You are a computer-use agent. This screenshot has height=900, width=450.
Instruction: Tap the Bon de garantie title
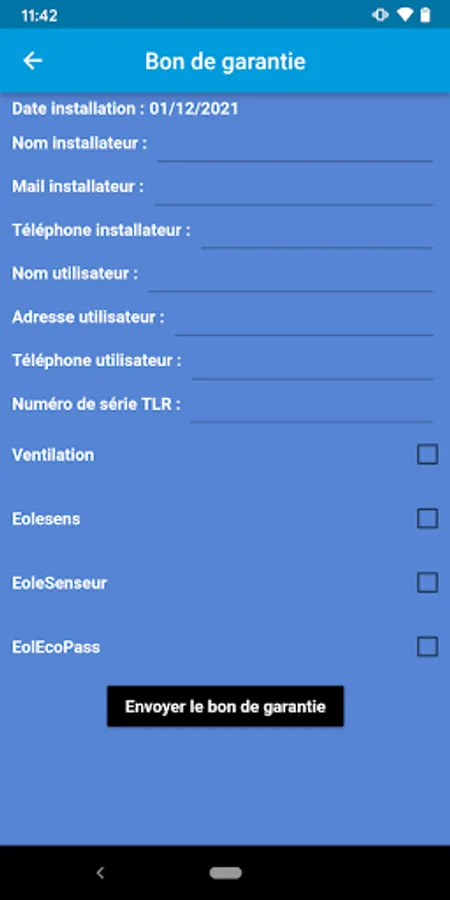coord(225,61)
